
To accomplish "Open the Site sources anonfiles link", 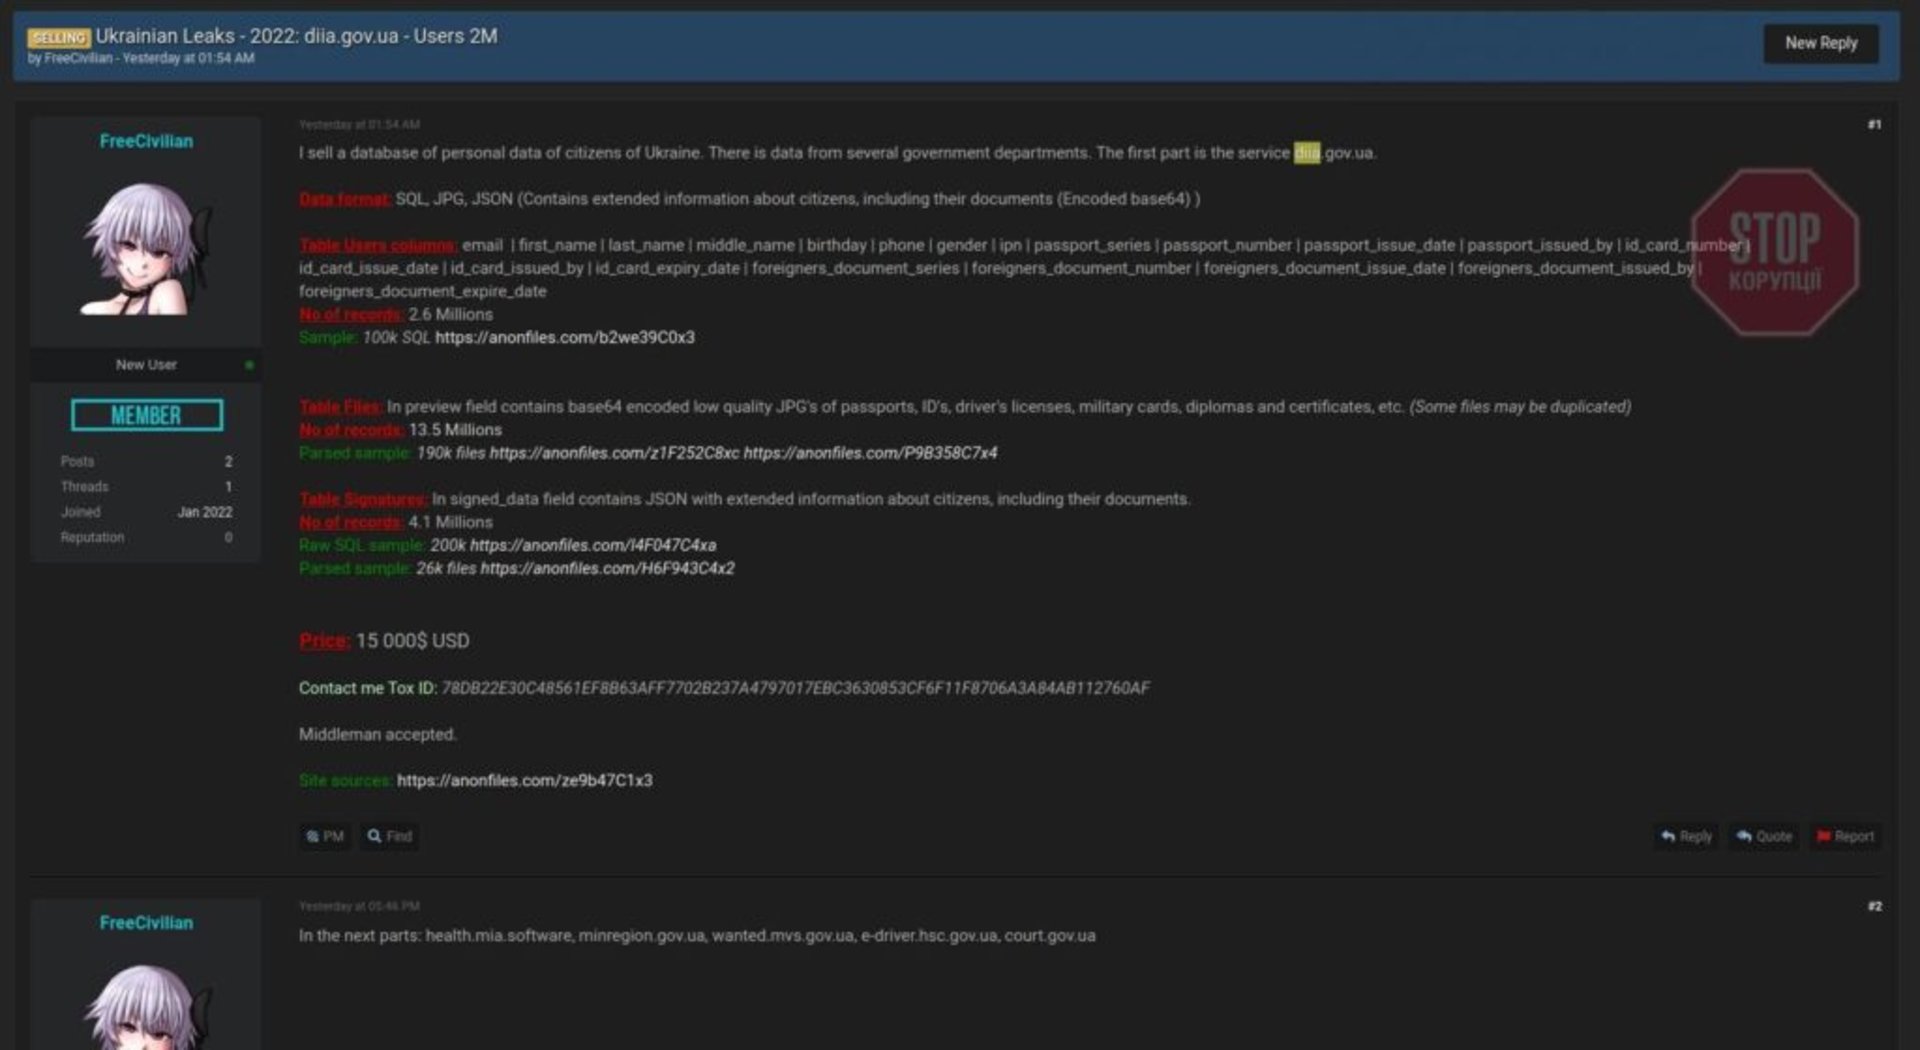I will [x=524, y=780].
